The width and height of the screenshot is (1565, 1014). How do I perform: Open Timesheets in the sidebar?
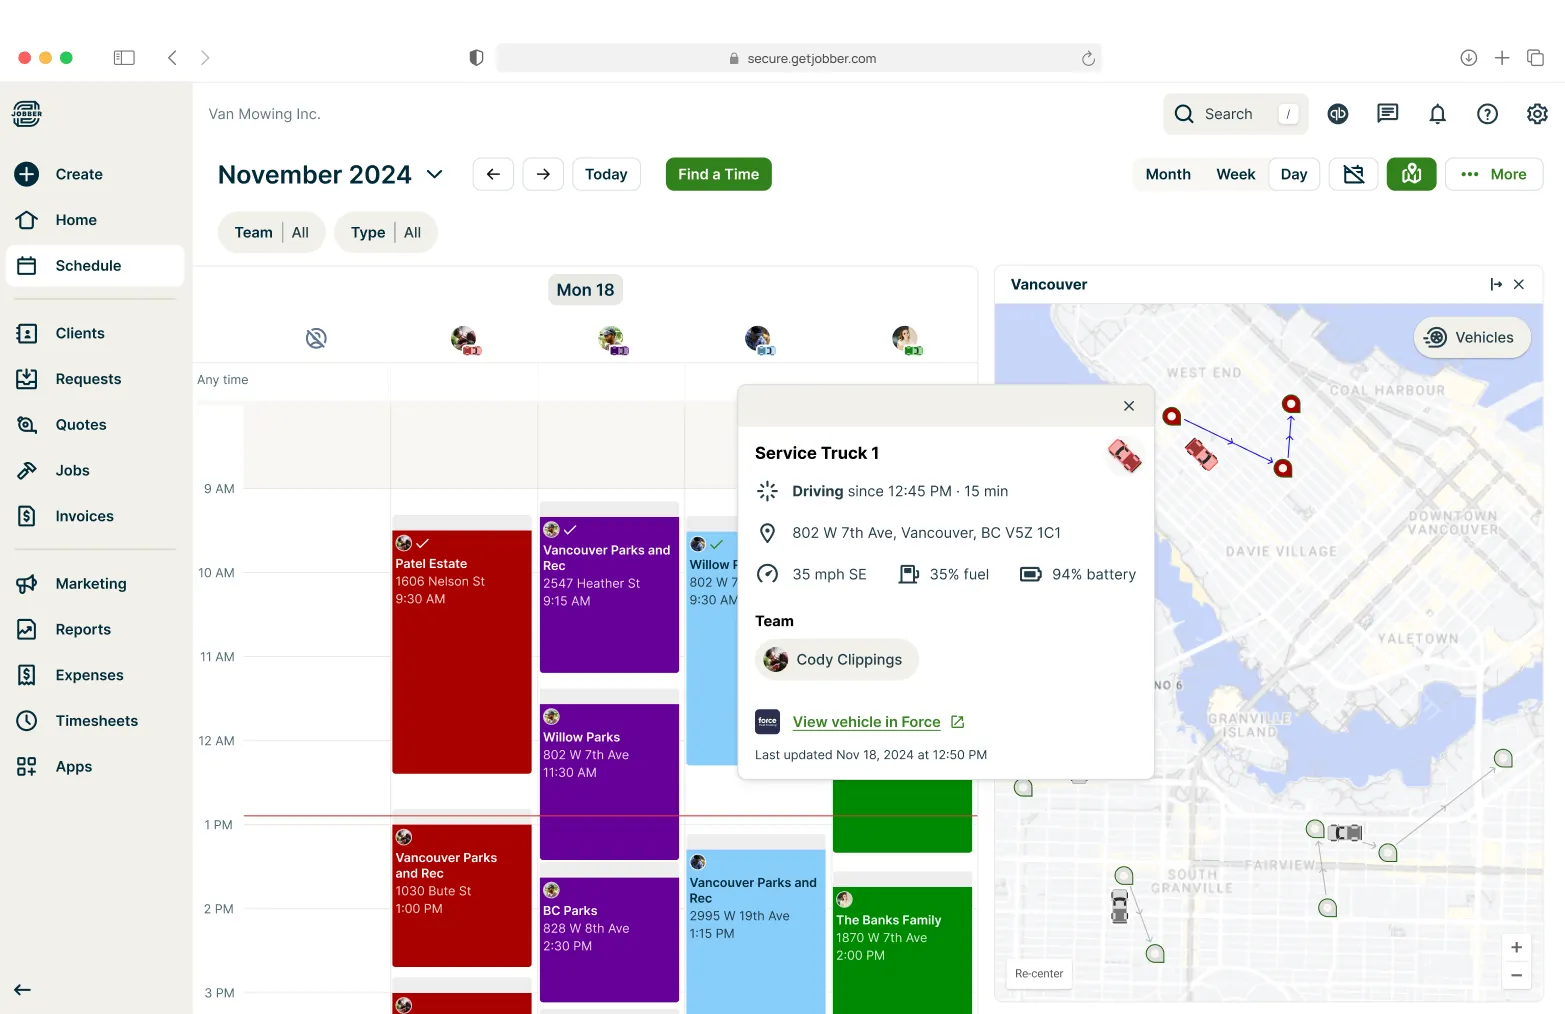(96, 721)
